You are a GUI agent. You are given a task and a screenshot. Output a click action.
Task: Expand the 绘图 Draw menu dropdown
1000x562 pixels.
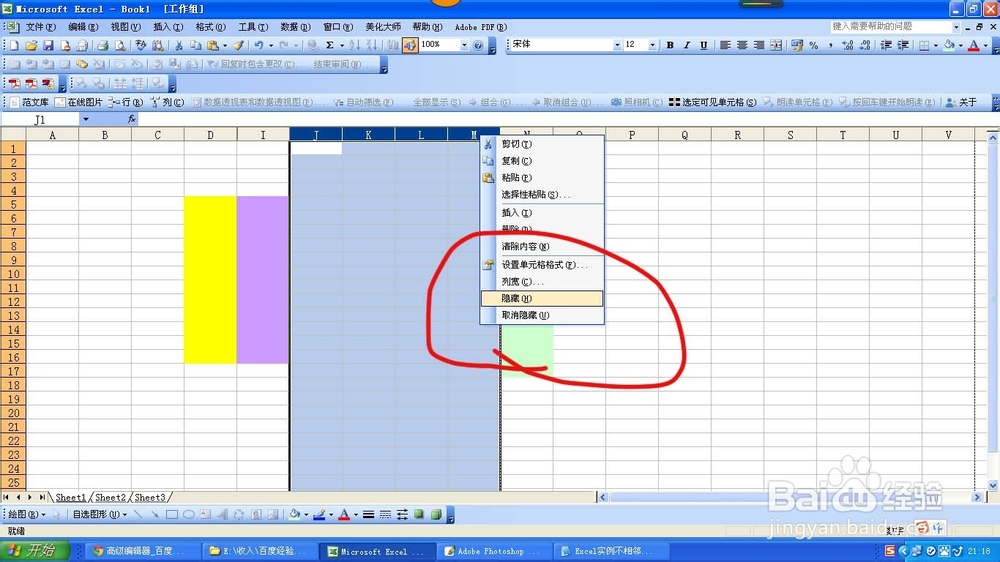tap(26, 514)
